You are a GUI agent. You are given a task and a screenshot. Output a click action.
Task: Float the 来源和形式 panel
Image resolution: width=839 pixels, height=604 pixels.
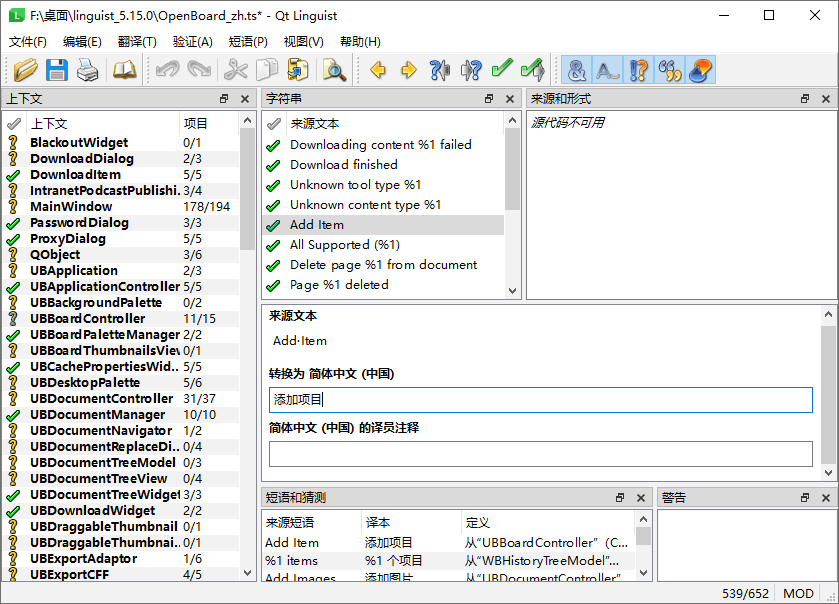(x=805, y=98)
